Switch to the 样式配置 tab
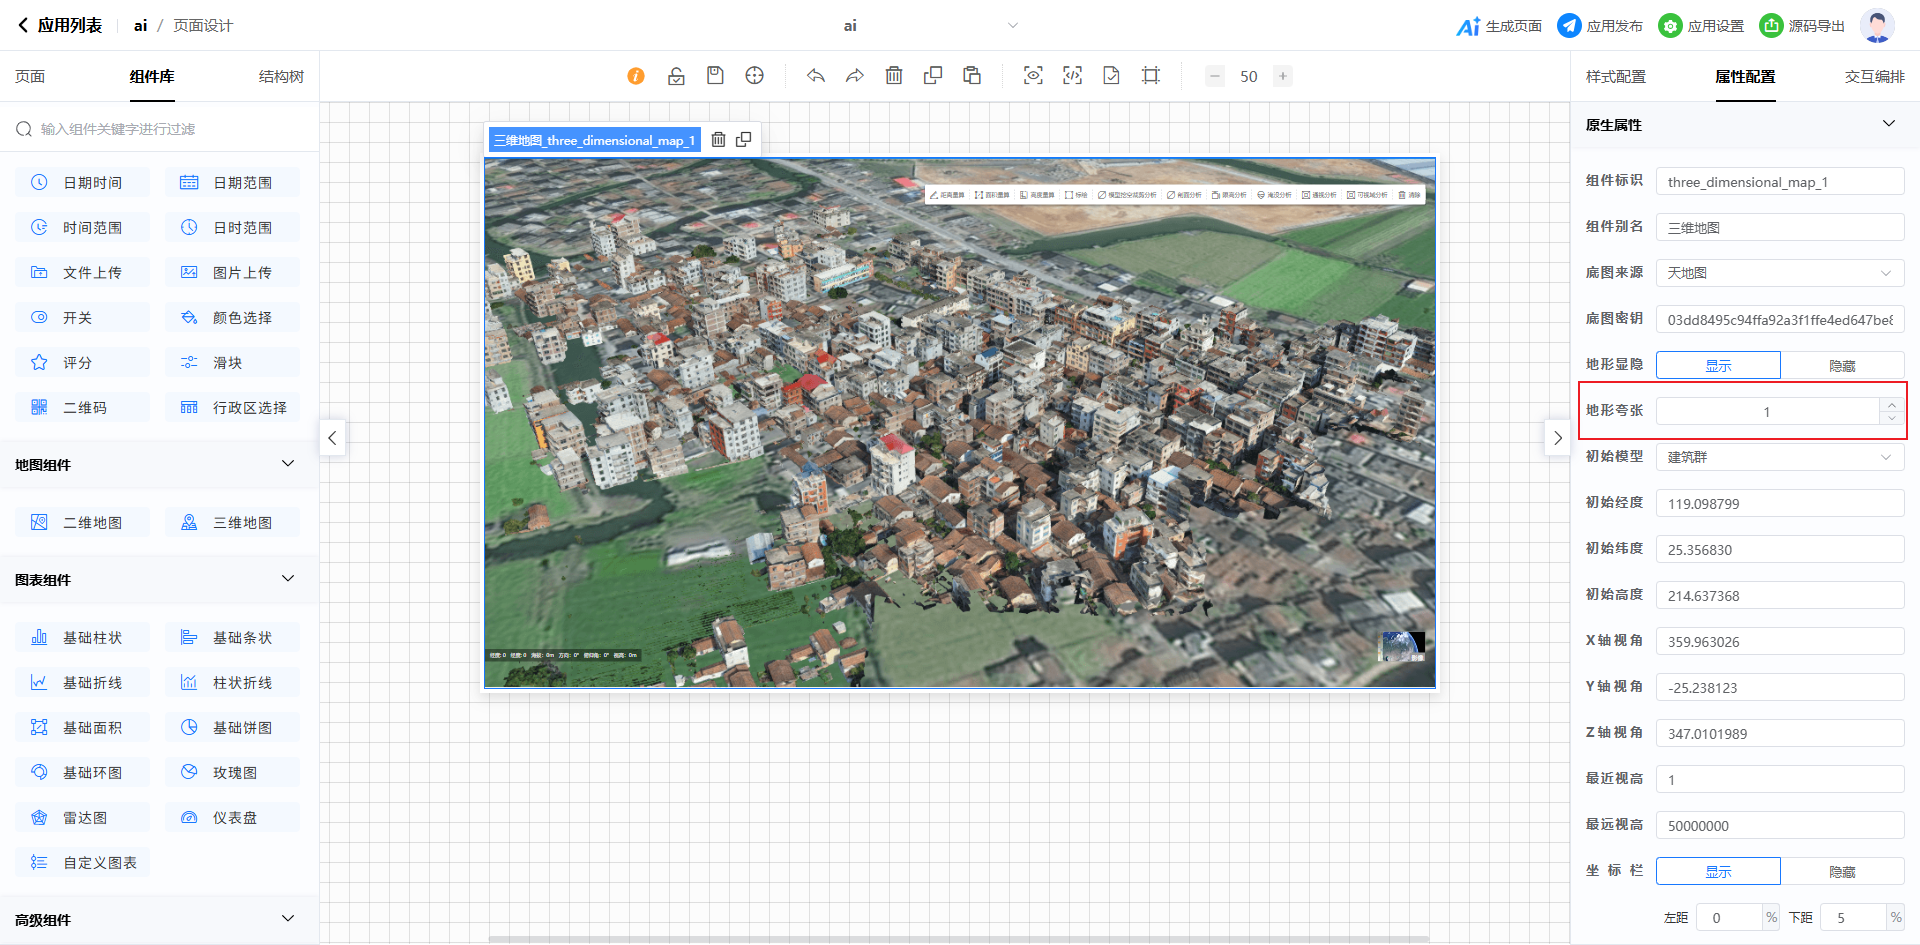Viewport: 1920px width, 945px height. pos(1615,77)
